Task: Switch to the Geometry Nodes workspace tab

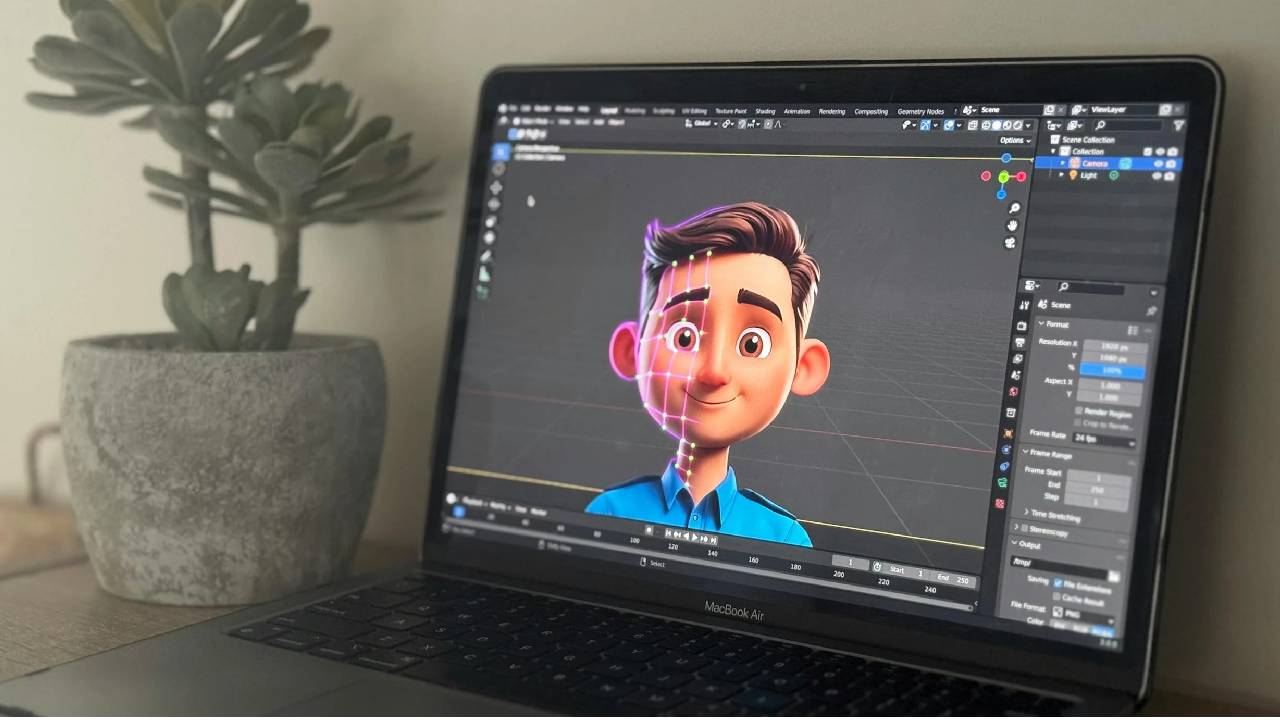Action: click(920, 112)
